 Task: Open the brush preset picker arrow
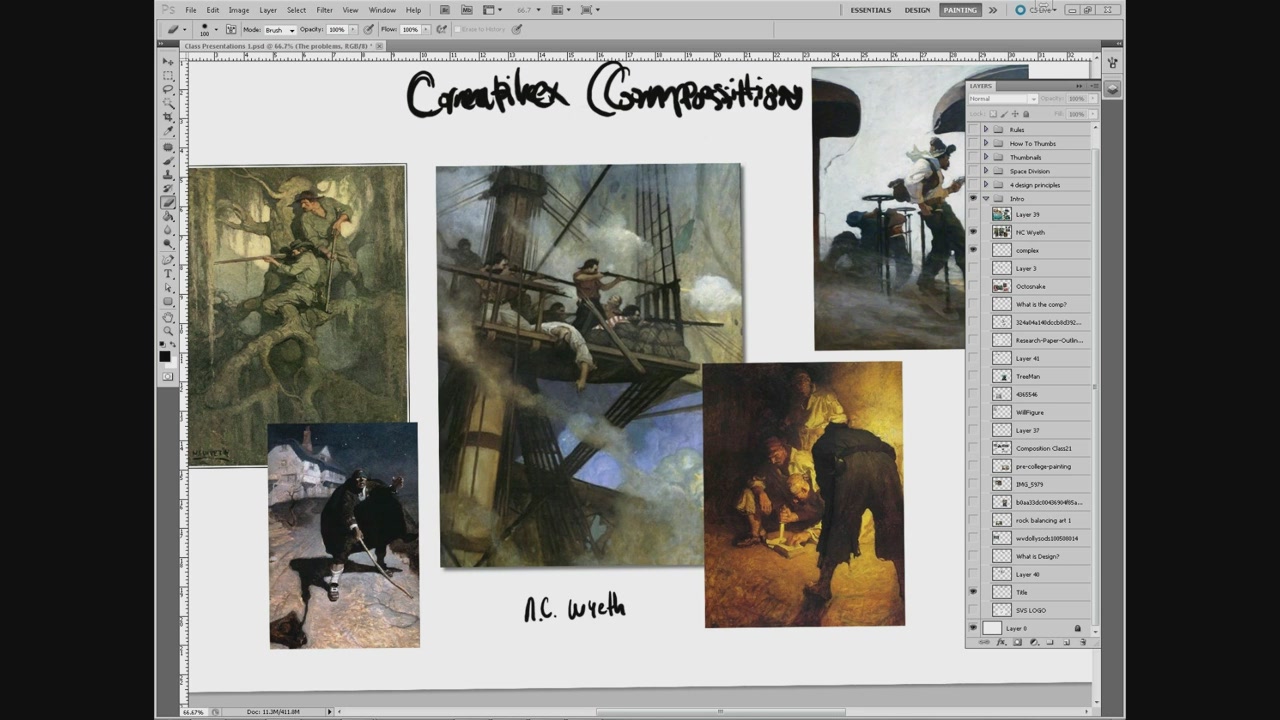[x=216, y=29]
